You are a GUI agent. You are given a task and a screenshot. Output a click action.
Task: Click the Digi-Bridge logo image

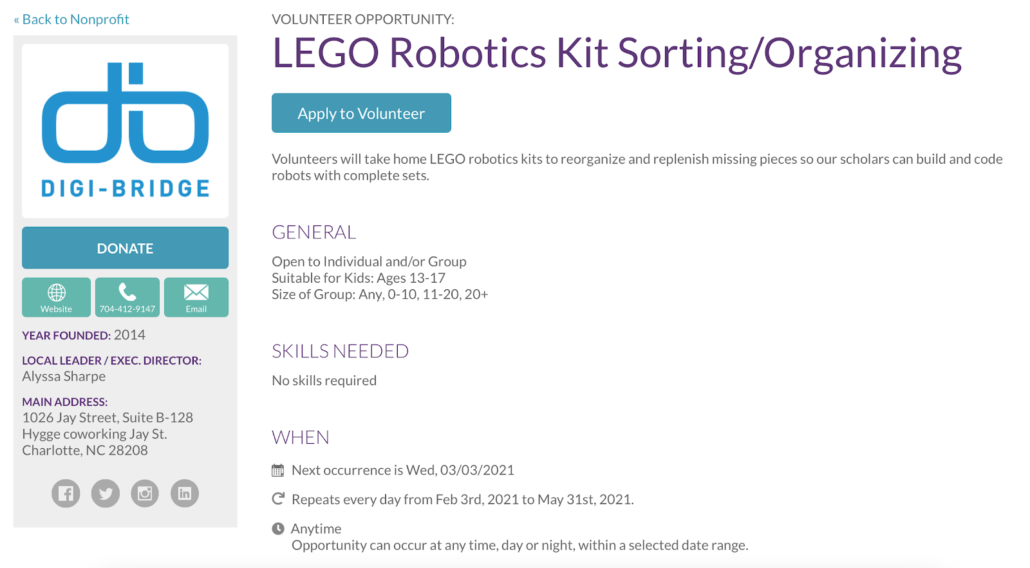(125, 131)
